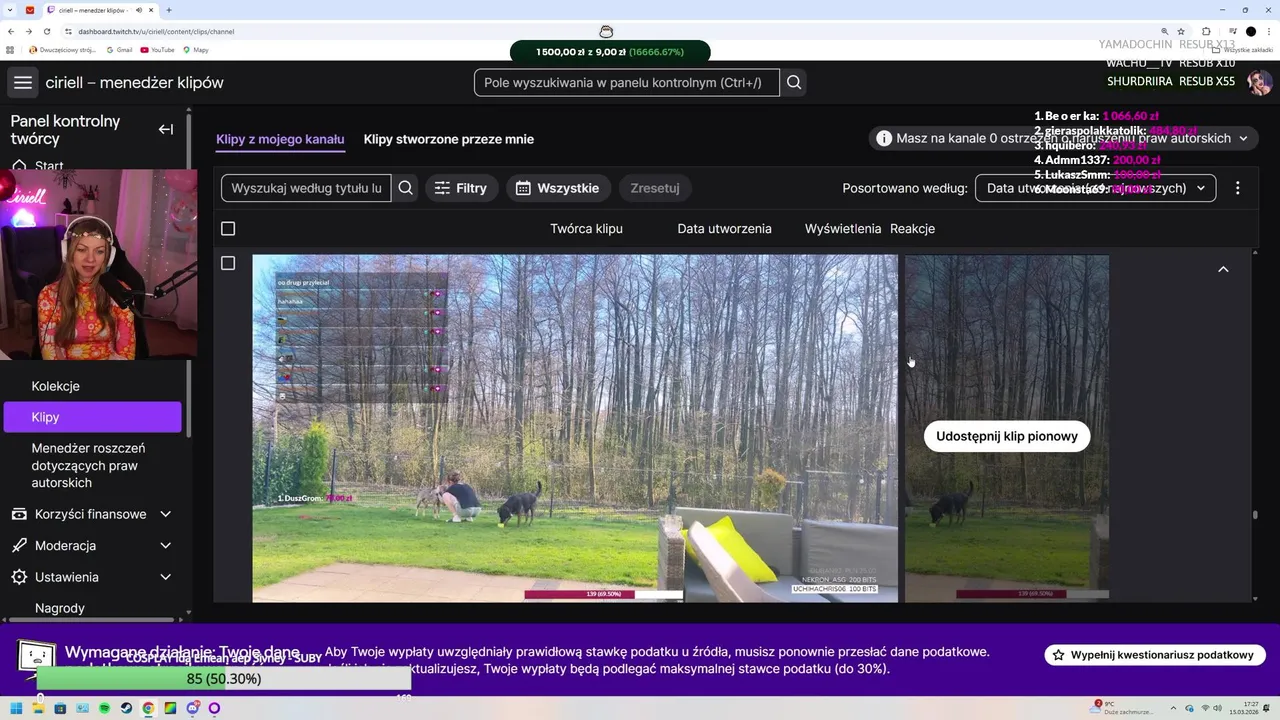Open the user avatar menu
The image size is (1280, 720).
point(1260,83)
